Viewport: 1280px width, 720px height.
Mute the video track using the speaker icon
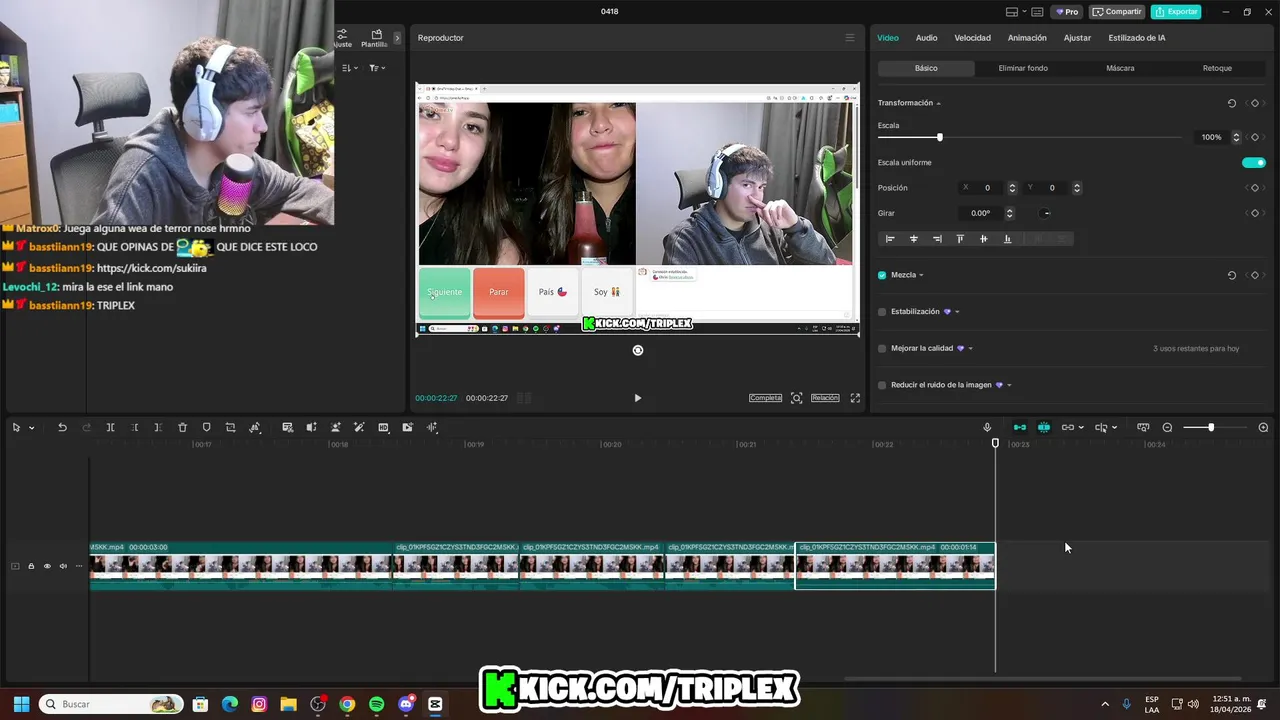(x=63, y=566)
